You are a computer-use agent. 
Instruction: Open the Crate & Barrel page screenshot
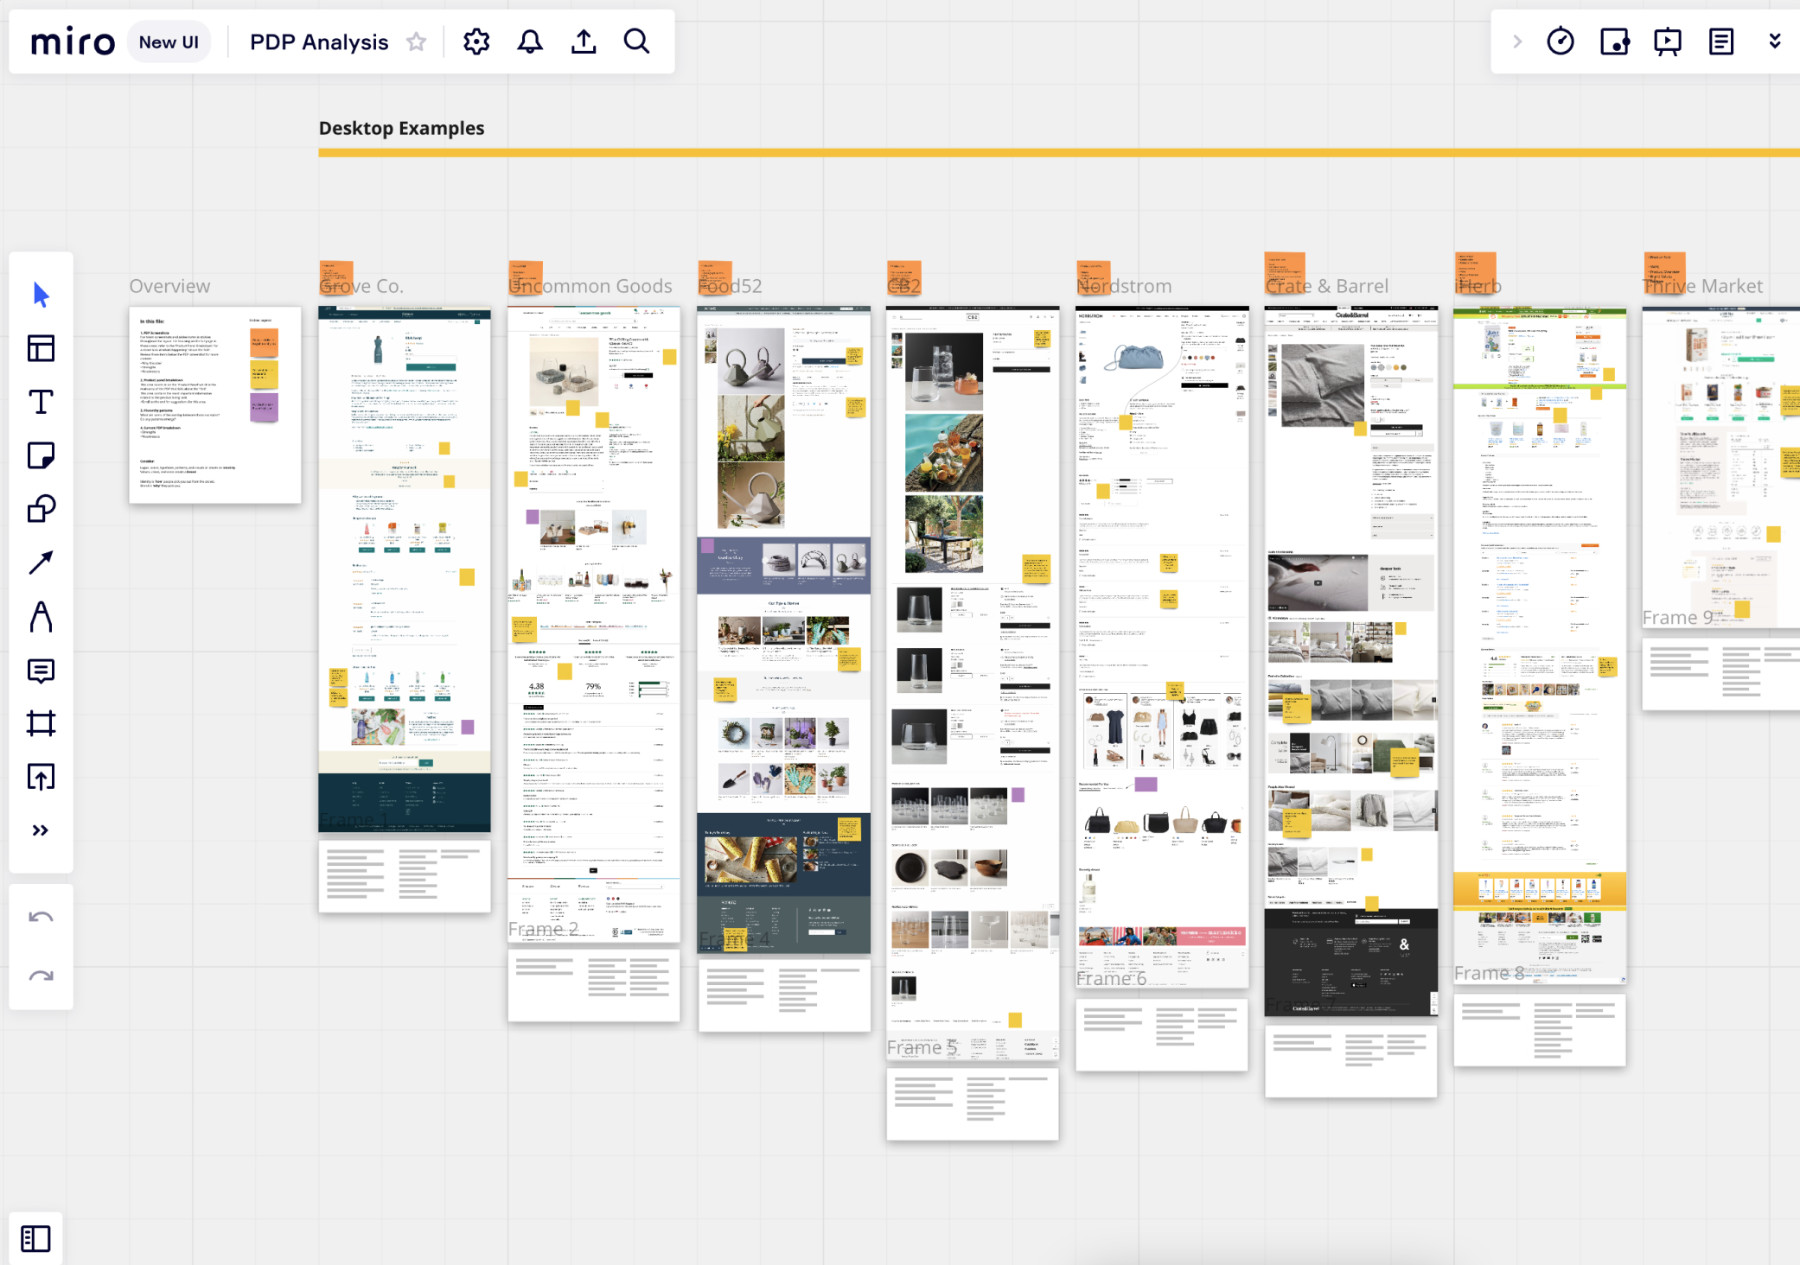click(x=1351, y=661)
